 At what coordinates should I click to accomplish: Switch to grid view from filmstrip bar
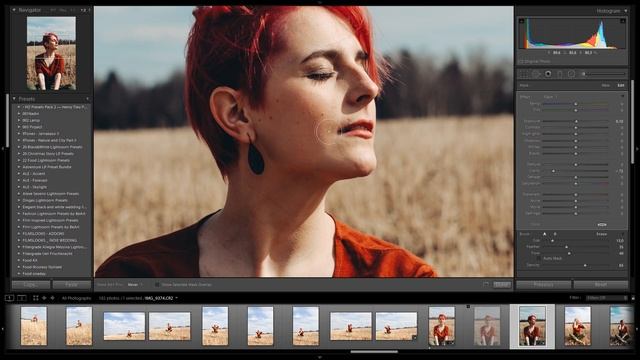tap(36, 298)
